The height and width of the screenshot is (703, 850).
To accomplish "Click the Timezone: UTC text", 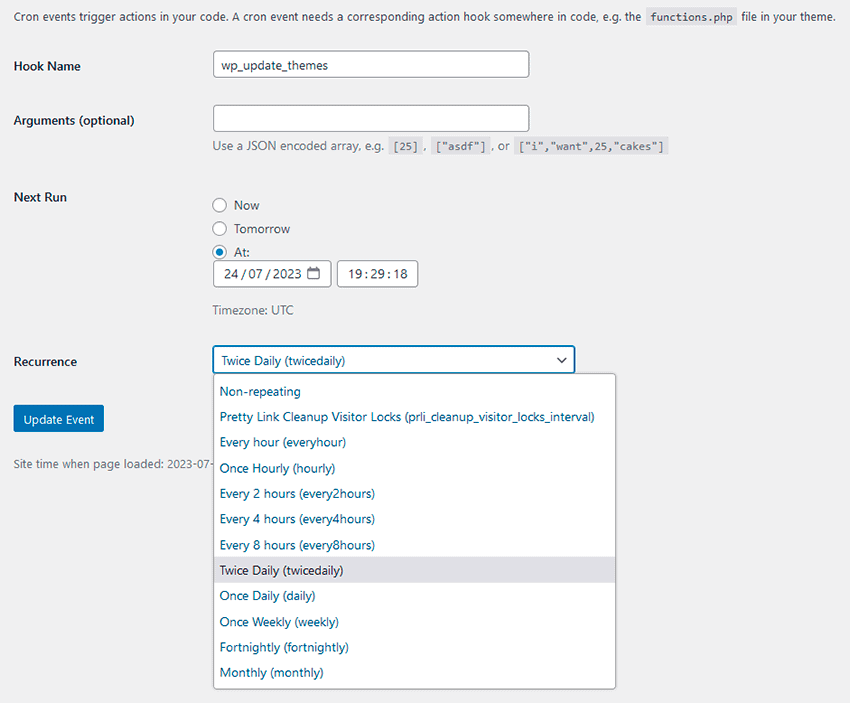I will pos(253,310).
